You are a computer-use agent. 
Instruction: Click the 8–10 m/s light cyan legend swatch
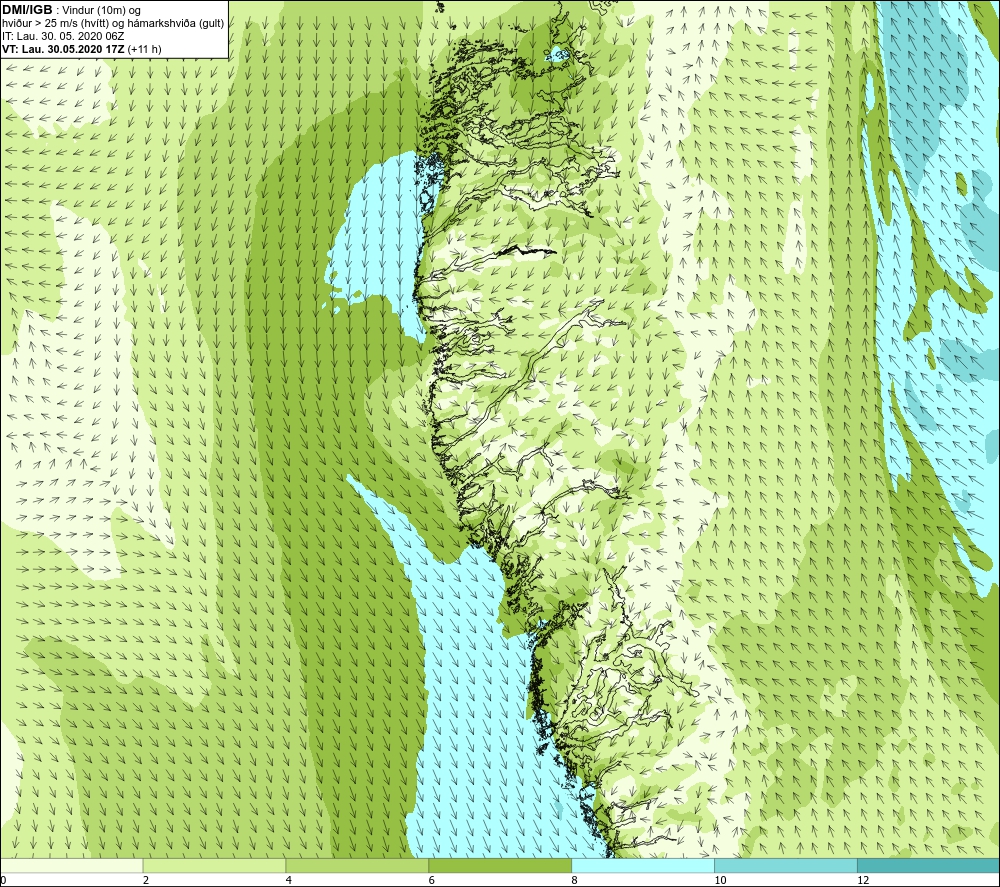pos(643,865)
